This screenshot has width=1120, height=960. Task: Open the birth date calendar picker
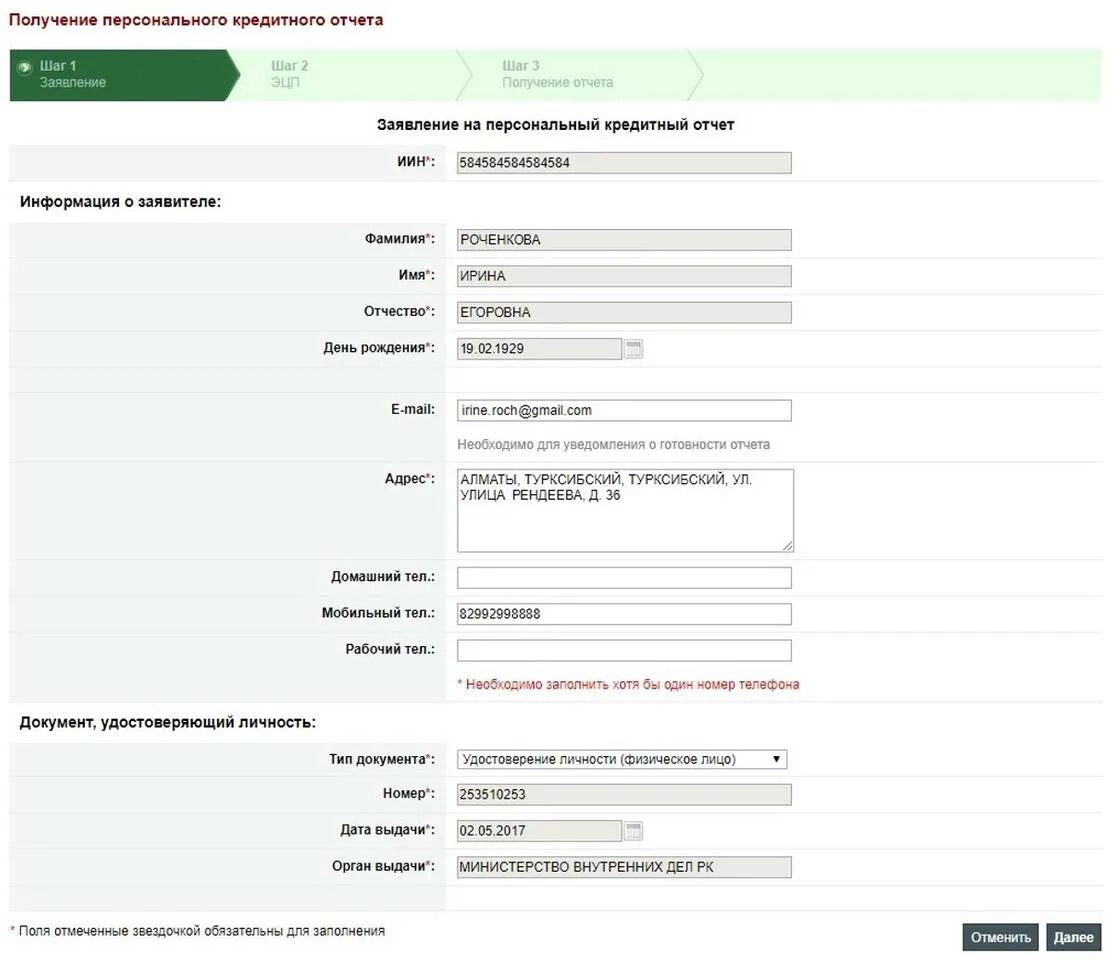coord(634,349)
